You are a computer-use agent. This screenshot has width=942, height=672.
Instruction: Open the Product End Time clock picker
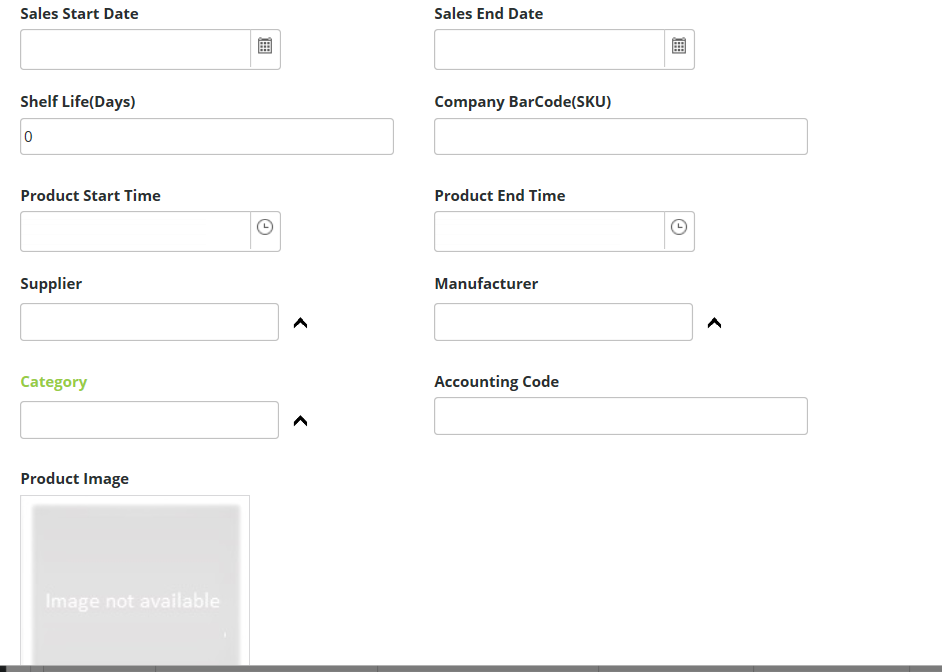point(679,228)
